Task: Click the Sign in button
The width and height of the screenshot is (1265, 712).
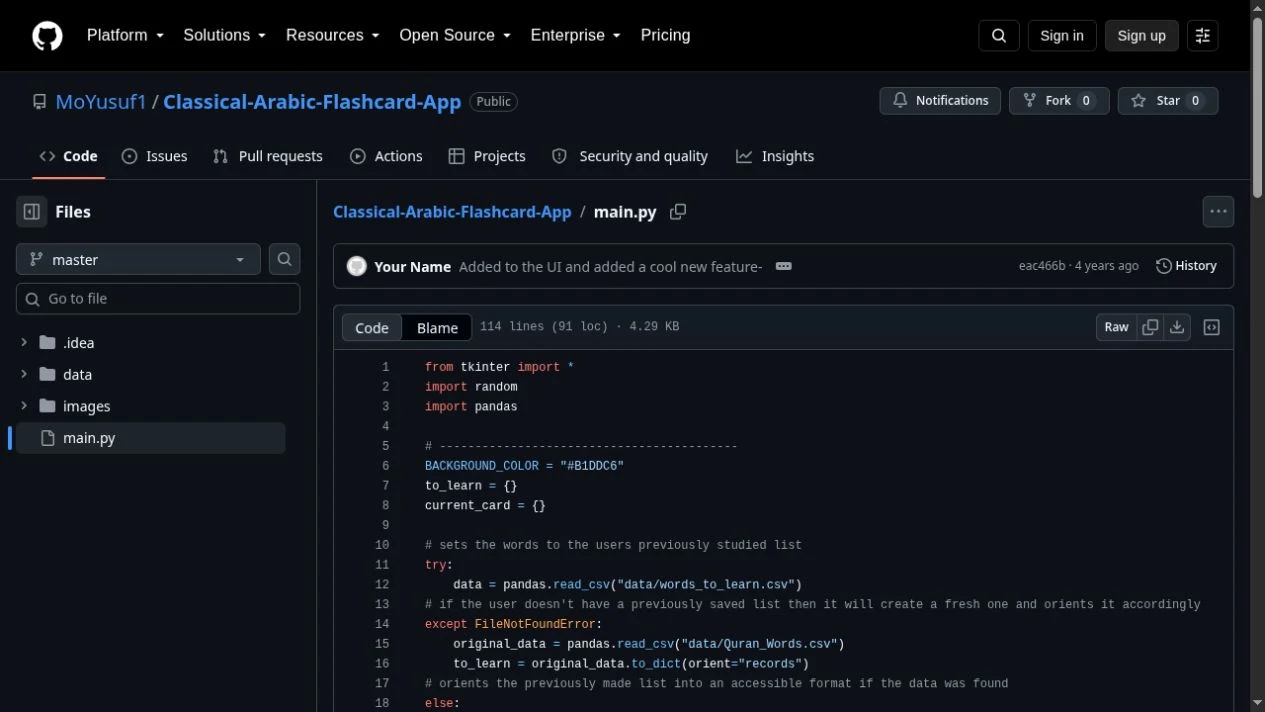Action: tap(1061, 36)
